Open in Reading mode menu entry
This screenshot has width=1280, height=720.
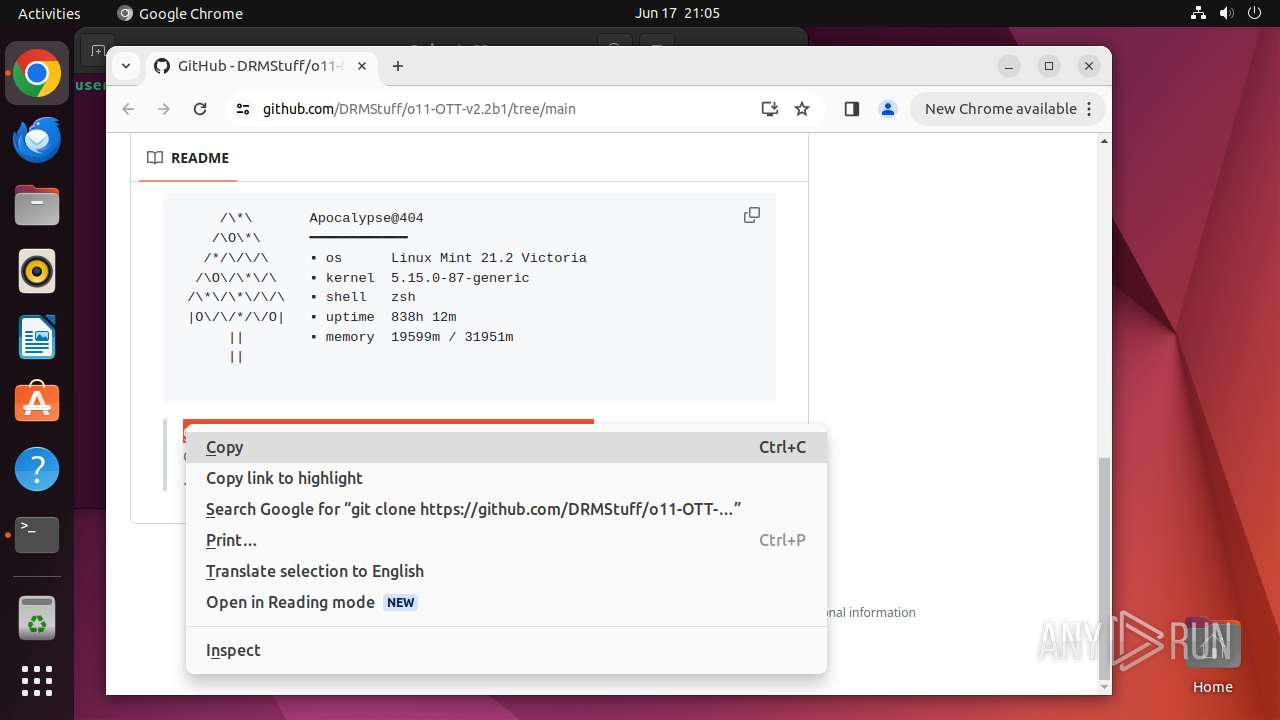[506, 602]
